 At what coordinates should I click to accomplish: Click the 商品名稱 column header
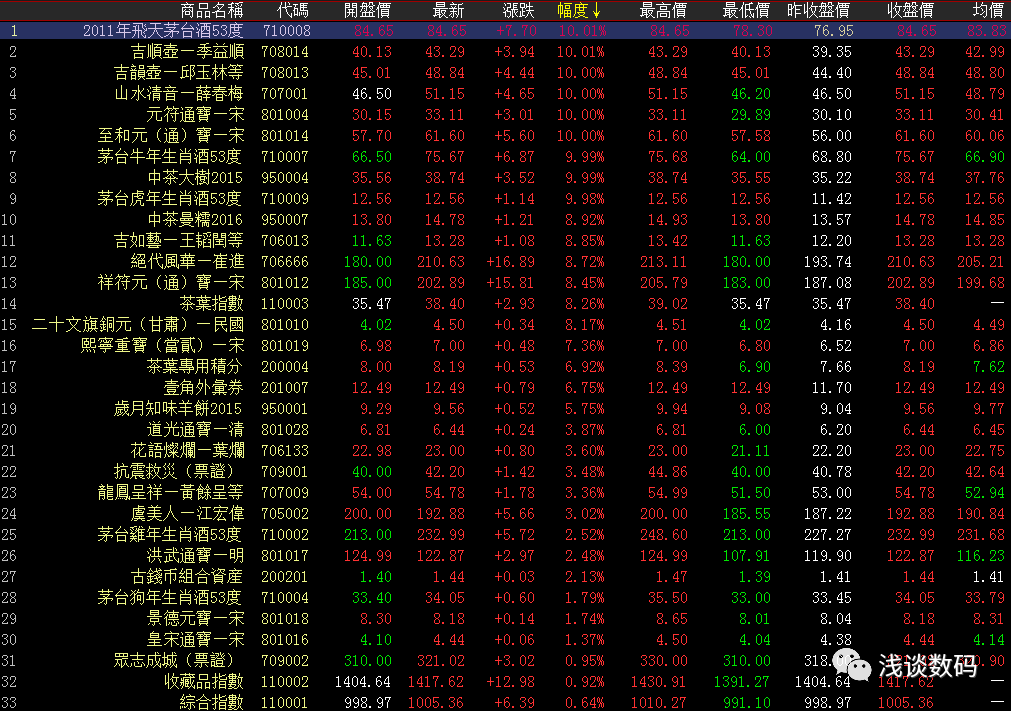click(x=211, y=10)
